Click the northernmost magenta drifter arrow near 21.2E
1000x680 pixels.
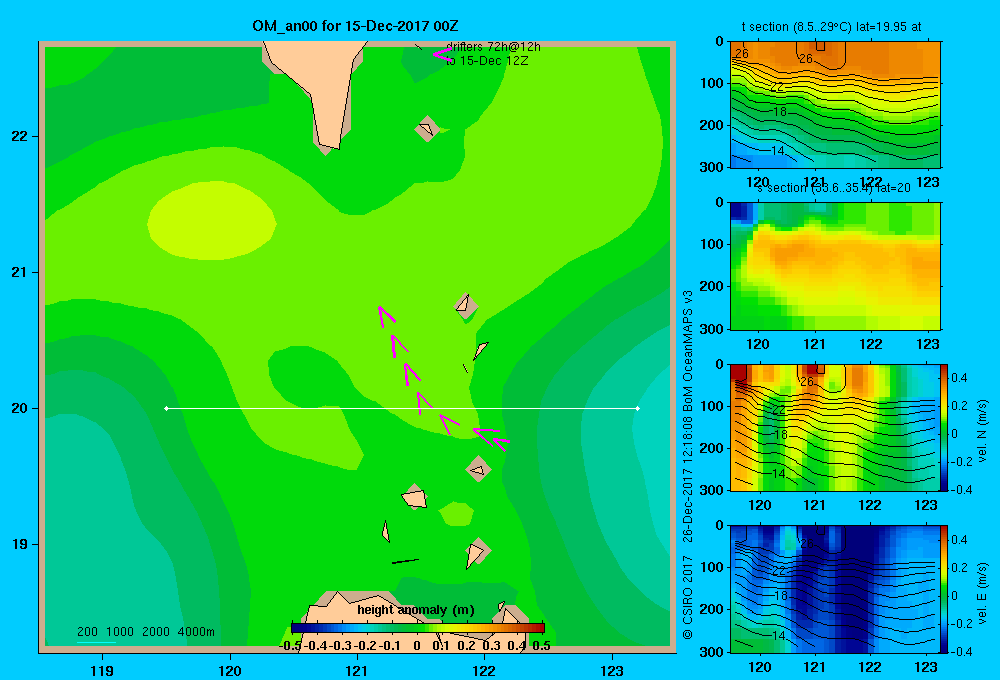(x=385, y=316)
